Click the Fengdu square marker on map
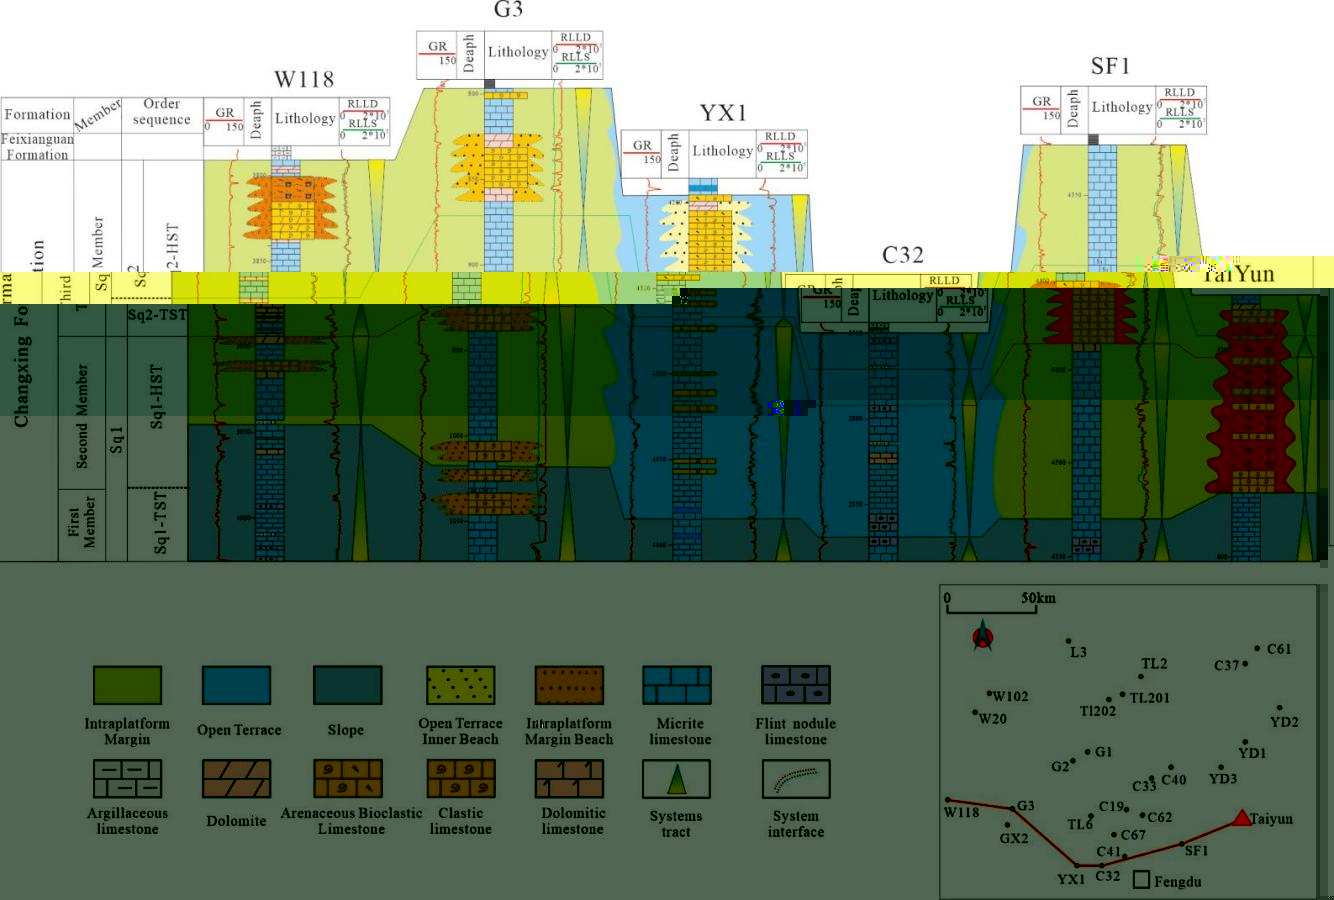The width and height of the screenshot is (1334, 900). [x=1141, y=880]
